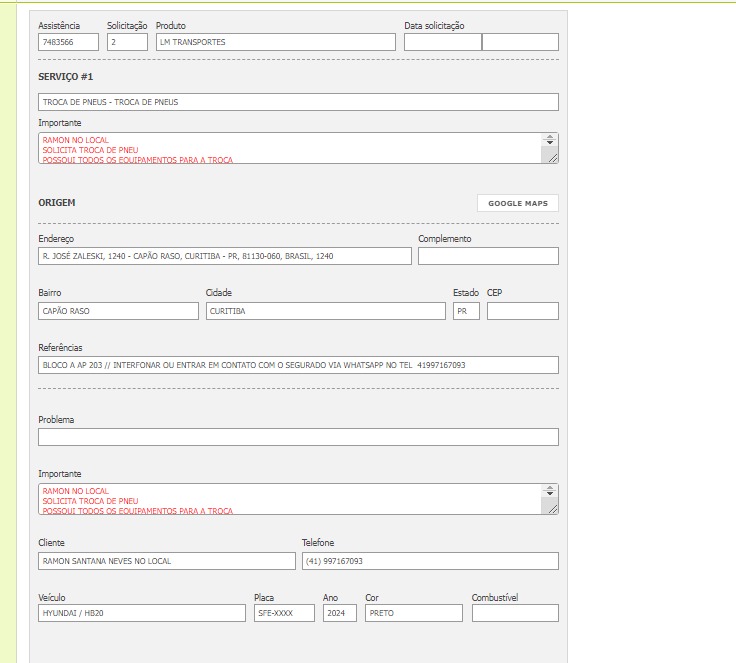Select the Produto field showing LM TRANSPORTES

[275, 42]
